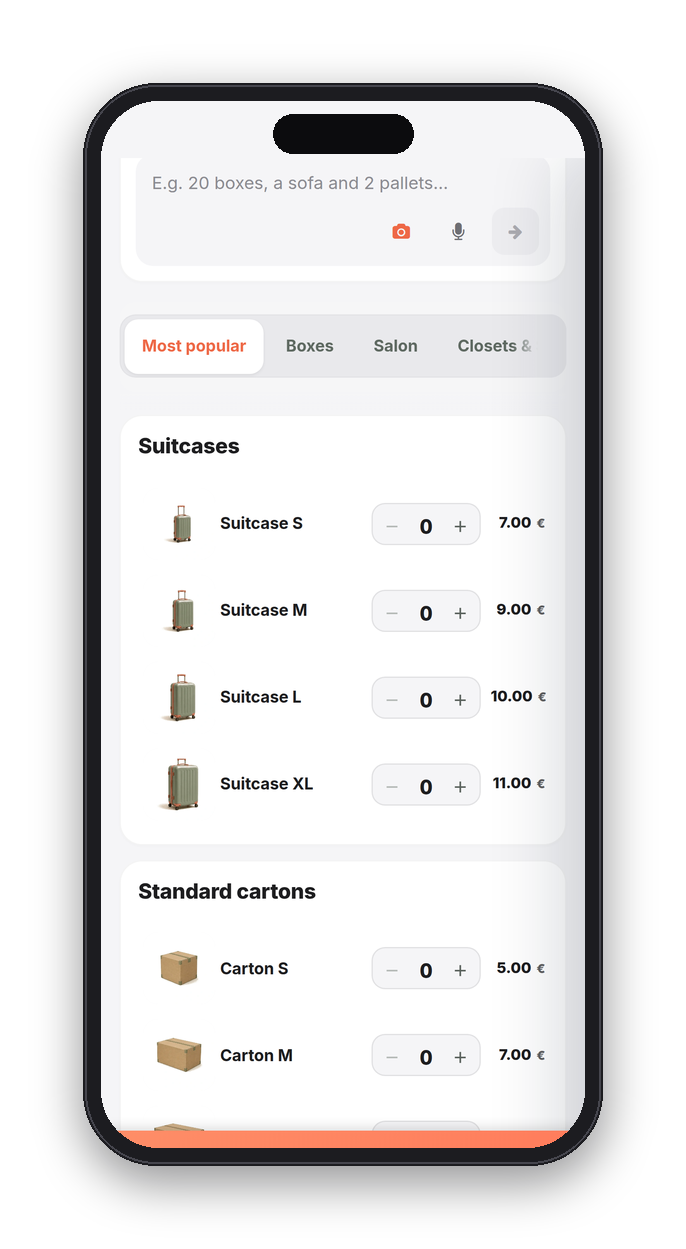Select the Suitcase L label
686x1249 pixels.
coord(260,697)
